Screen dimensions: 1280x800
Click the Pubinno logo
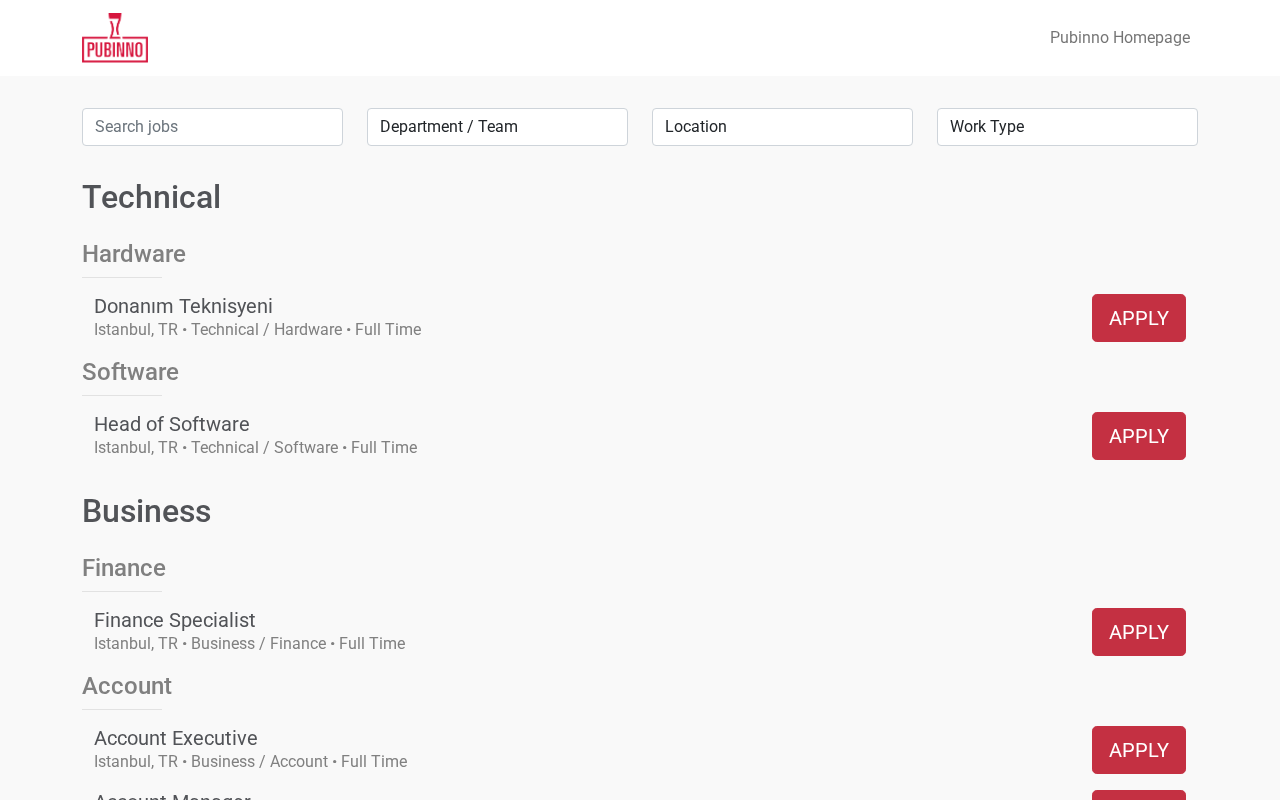tap(115, 38)
